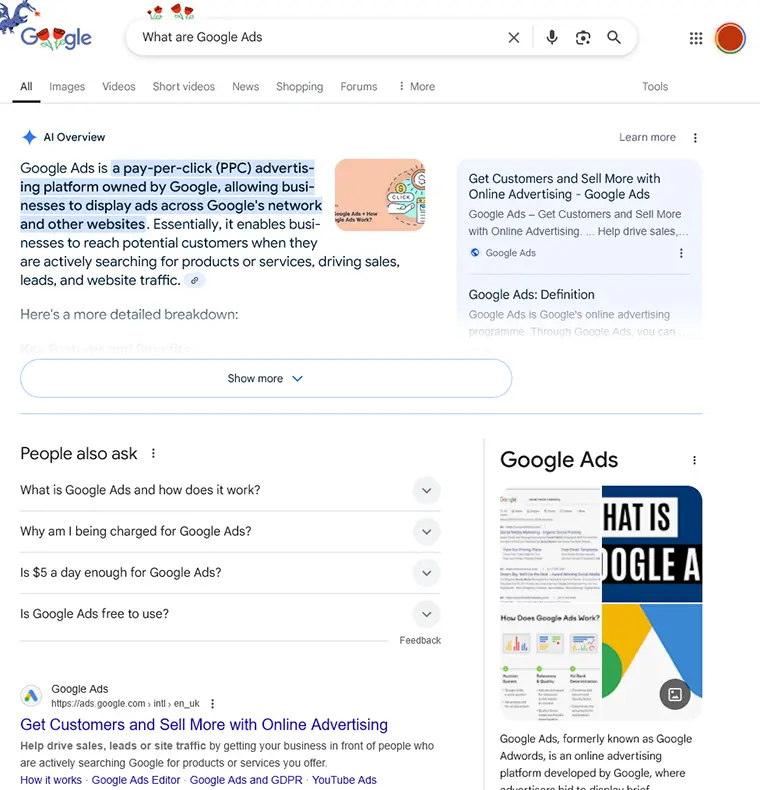Open the 'Google Ads and GDPR' sitelink
The height and width of the screenshot is (790, 760).
(246, 780)
